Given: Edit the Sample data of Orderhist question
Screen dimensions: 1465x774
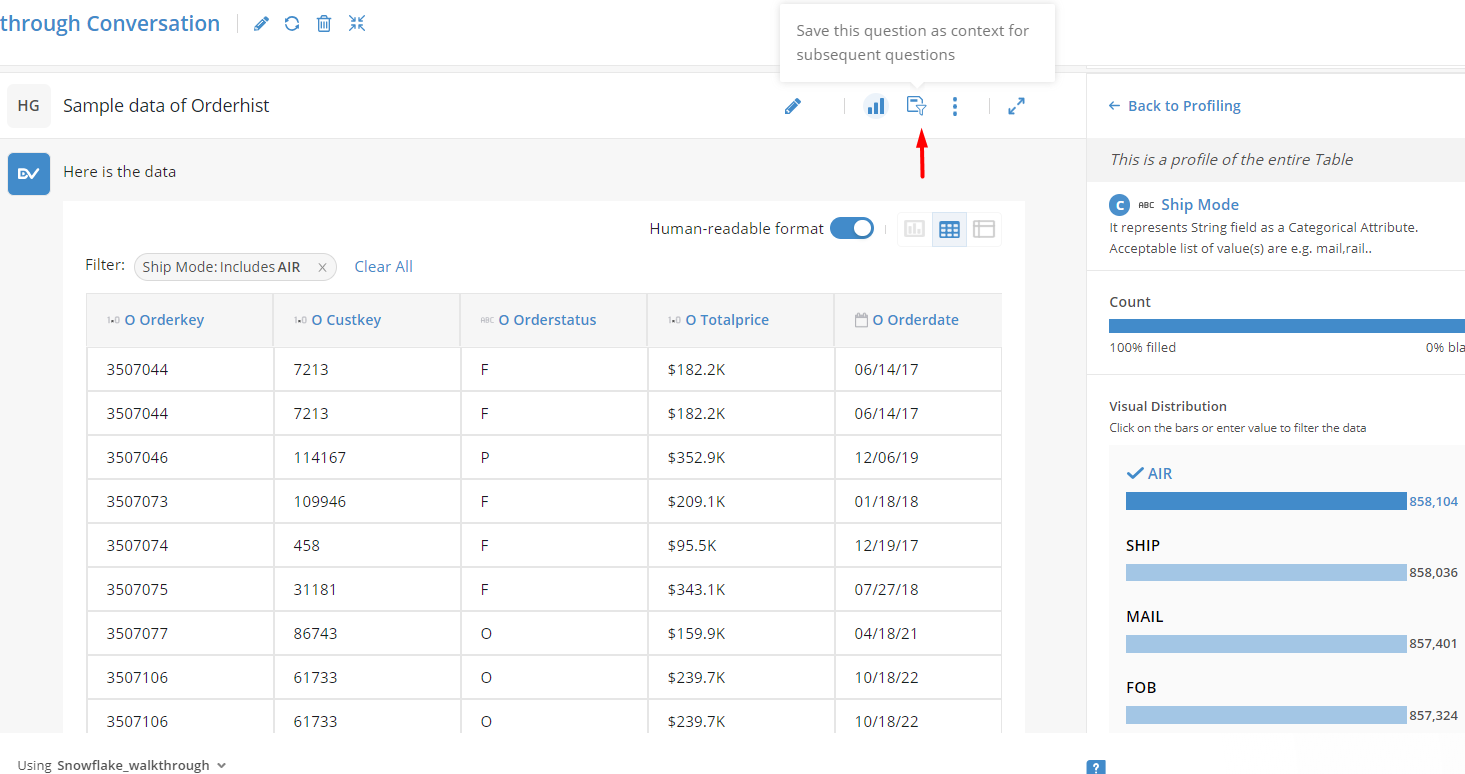Looking at the screenshot, I should [x=793, y=106].
